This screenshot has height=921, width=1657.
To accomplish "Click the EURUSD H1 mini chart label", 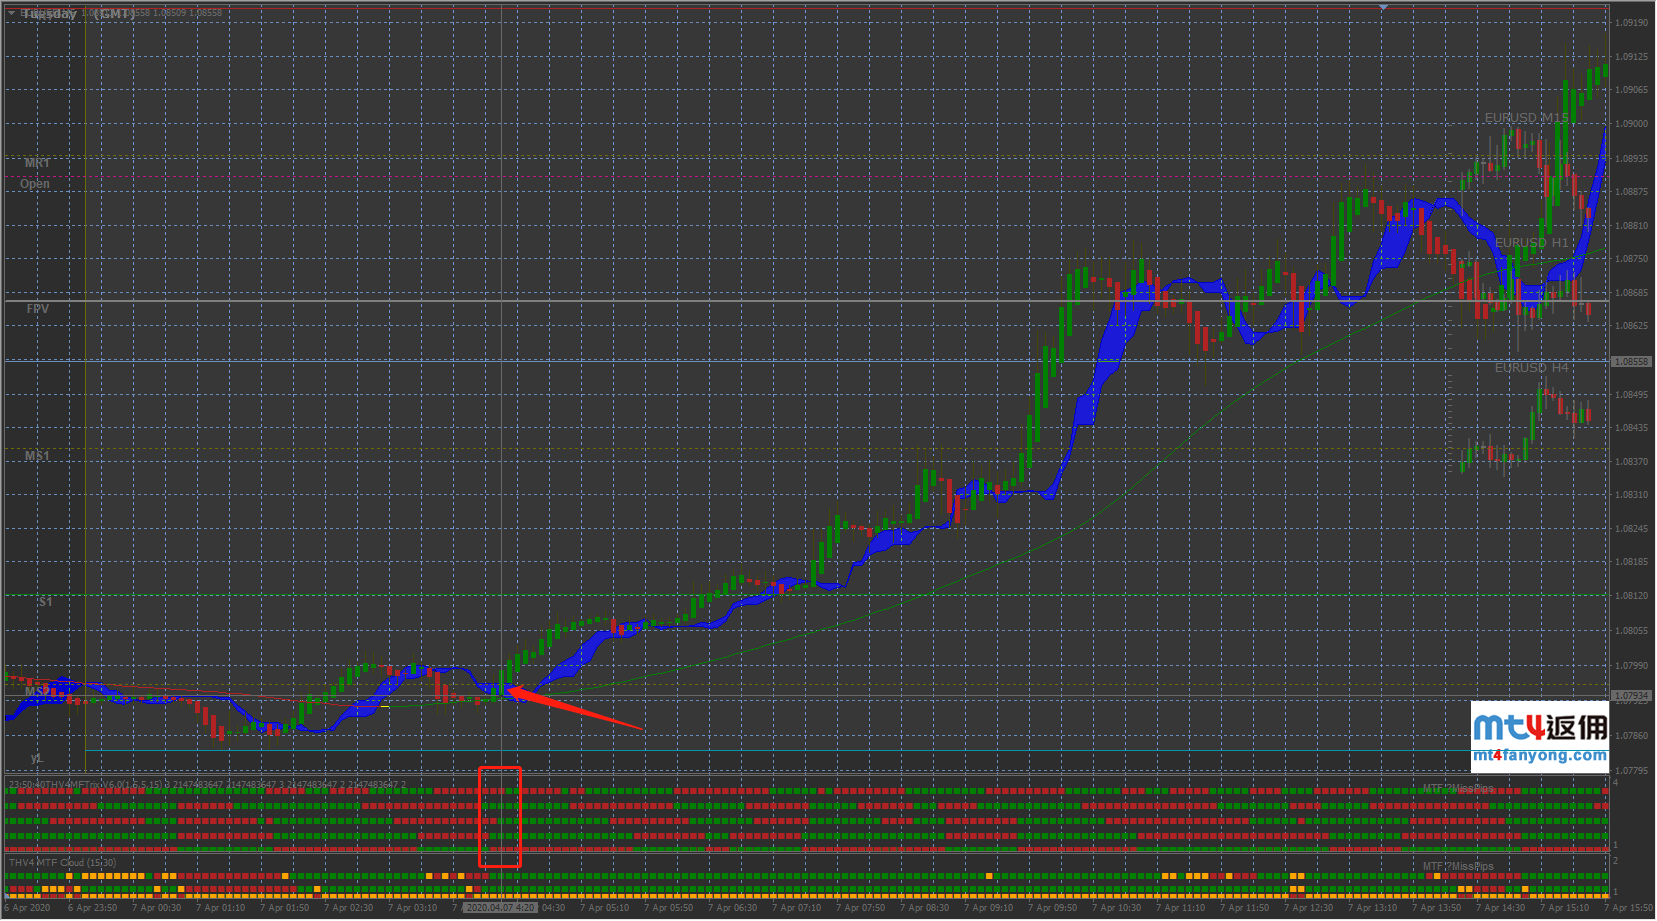I will [1531, 243].
